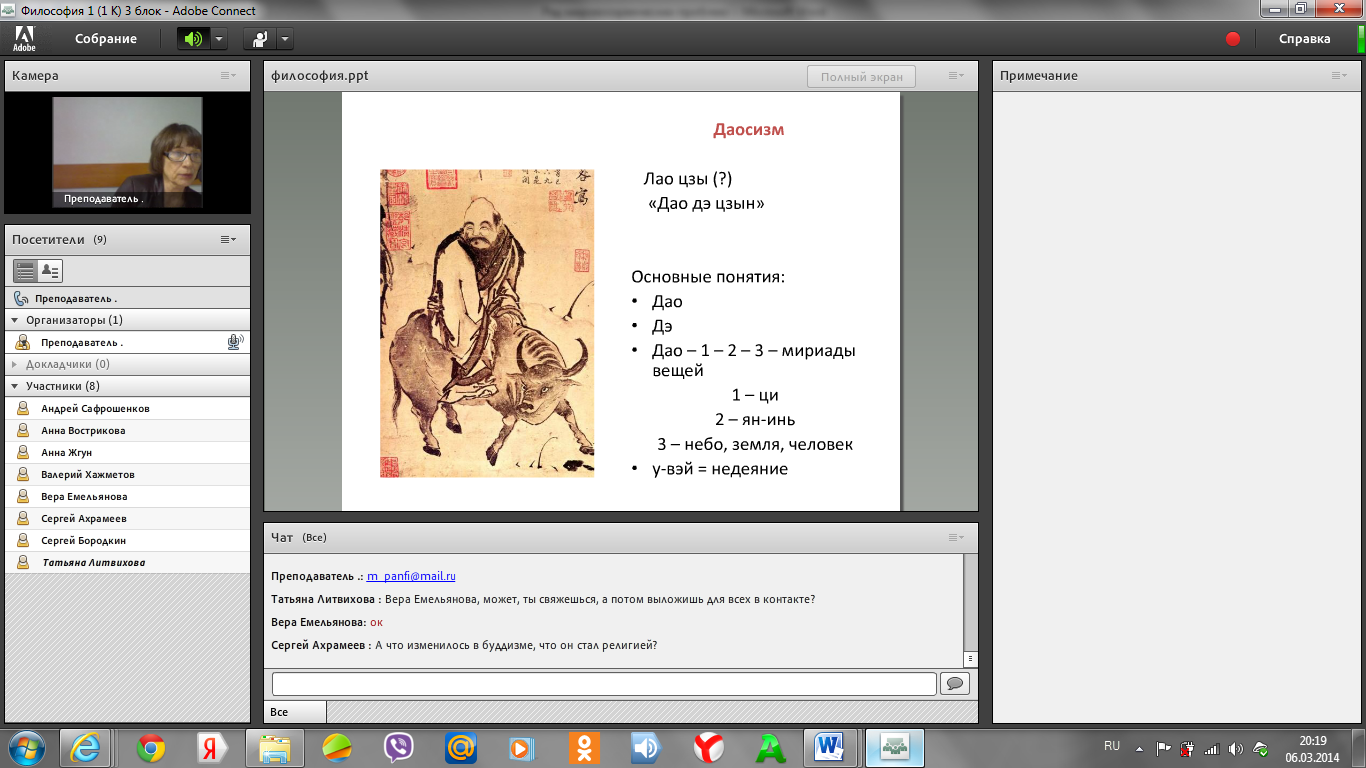Image resolution: width=1366 pixels, height=768 pixels.
Task: Open Windows Explorer folder on taskbar
Action: click(274, 748)
